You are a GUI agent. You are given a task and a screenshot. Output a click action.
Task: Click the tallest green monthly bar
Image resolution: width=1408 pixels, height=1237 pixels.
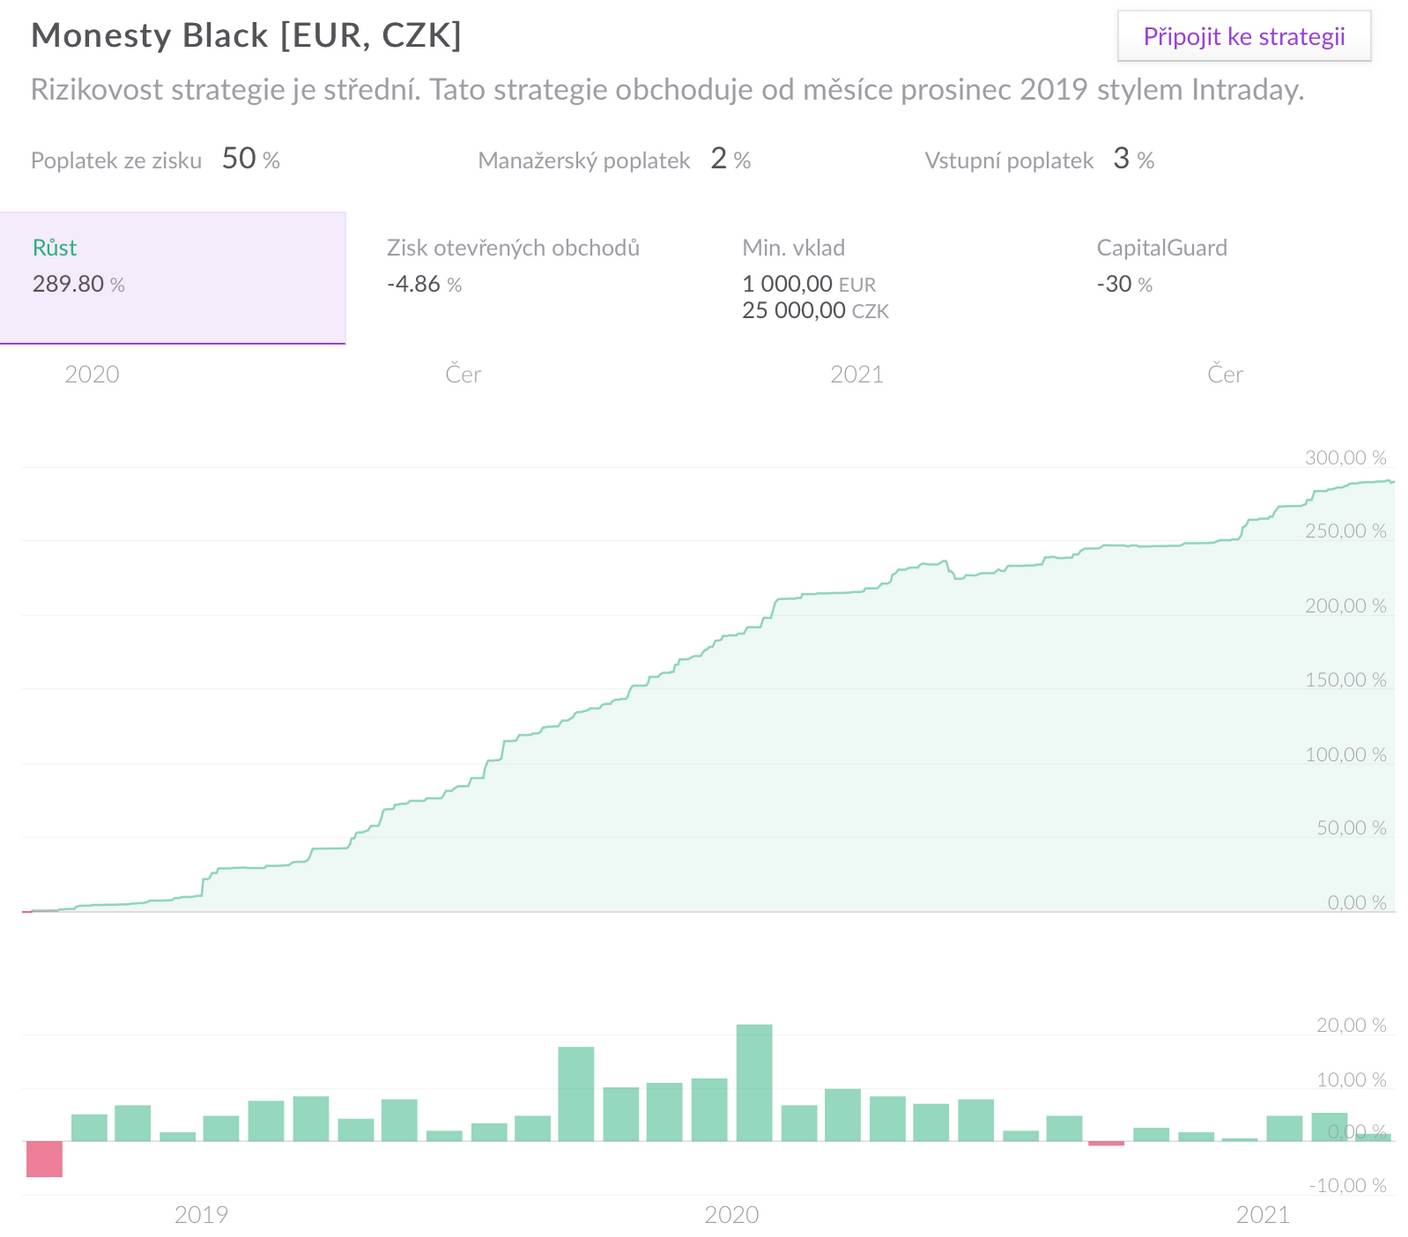click(754, 1083)
